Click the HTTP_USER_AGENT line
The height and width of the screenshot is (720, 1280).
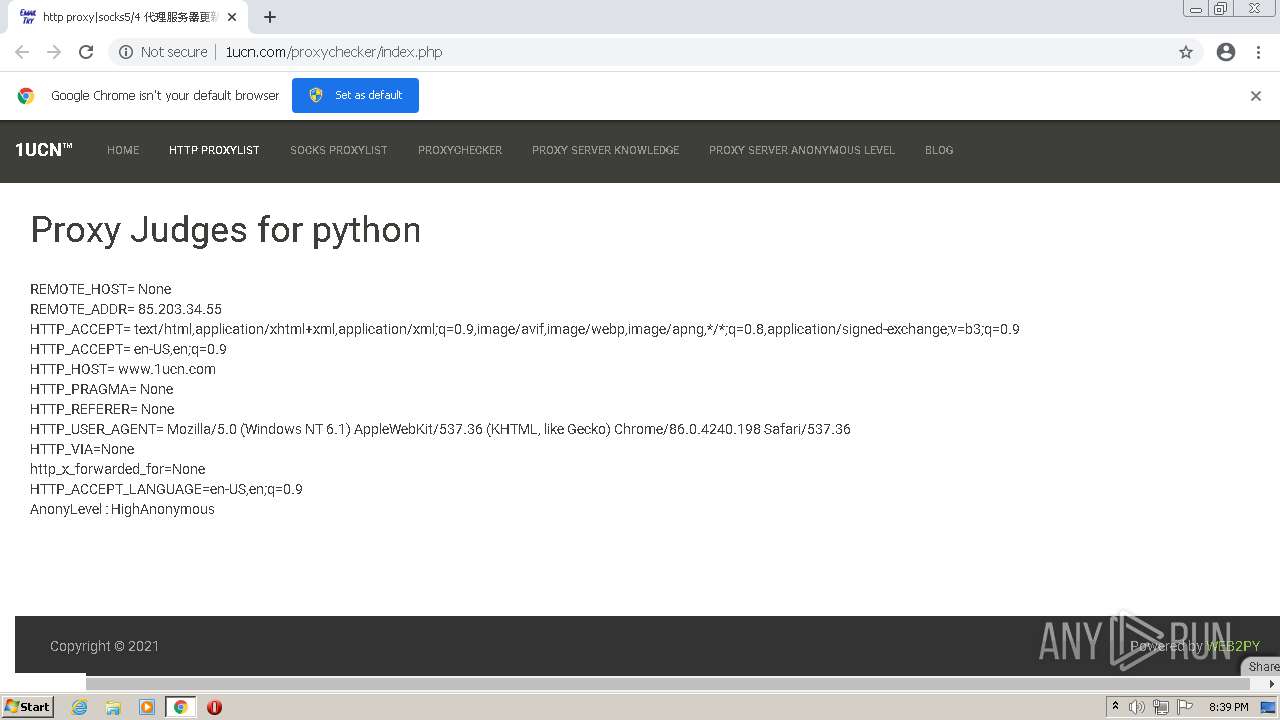(440, 429)
